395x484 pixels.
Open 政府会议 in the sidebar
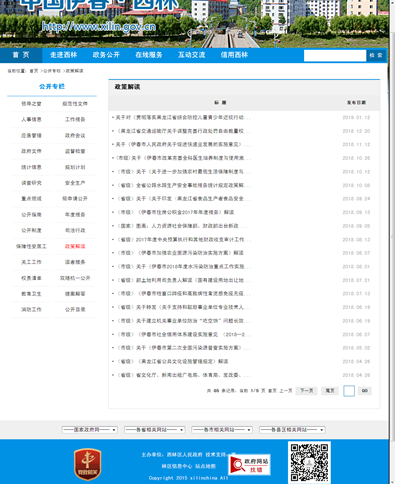(75, 135)
